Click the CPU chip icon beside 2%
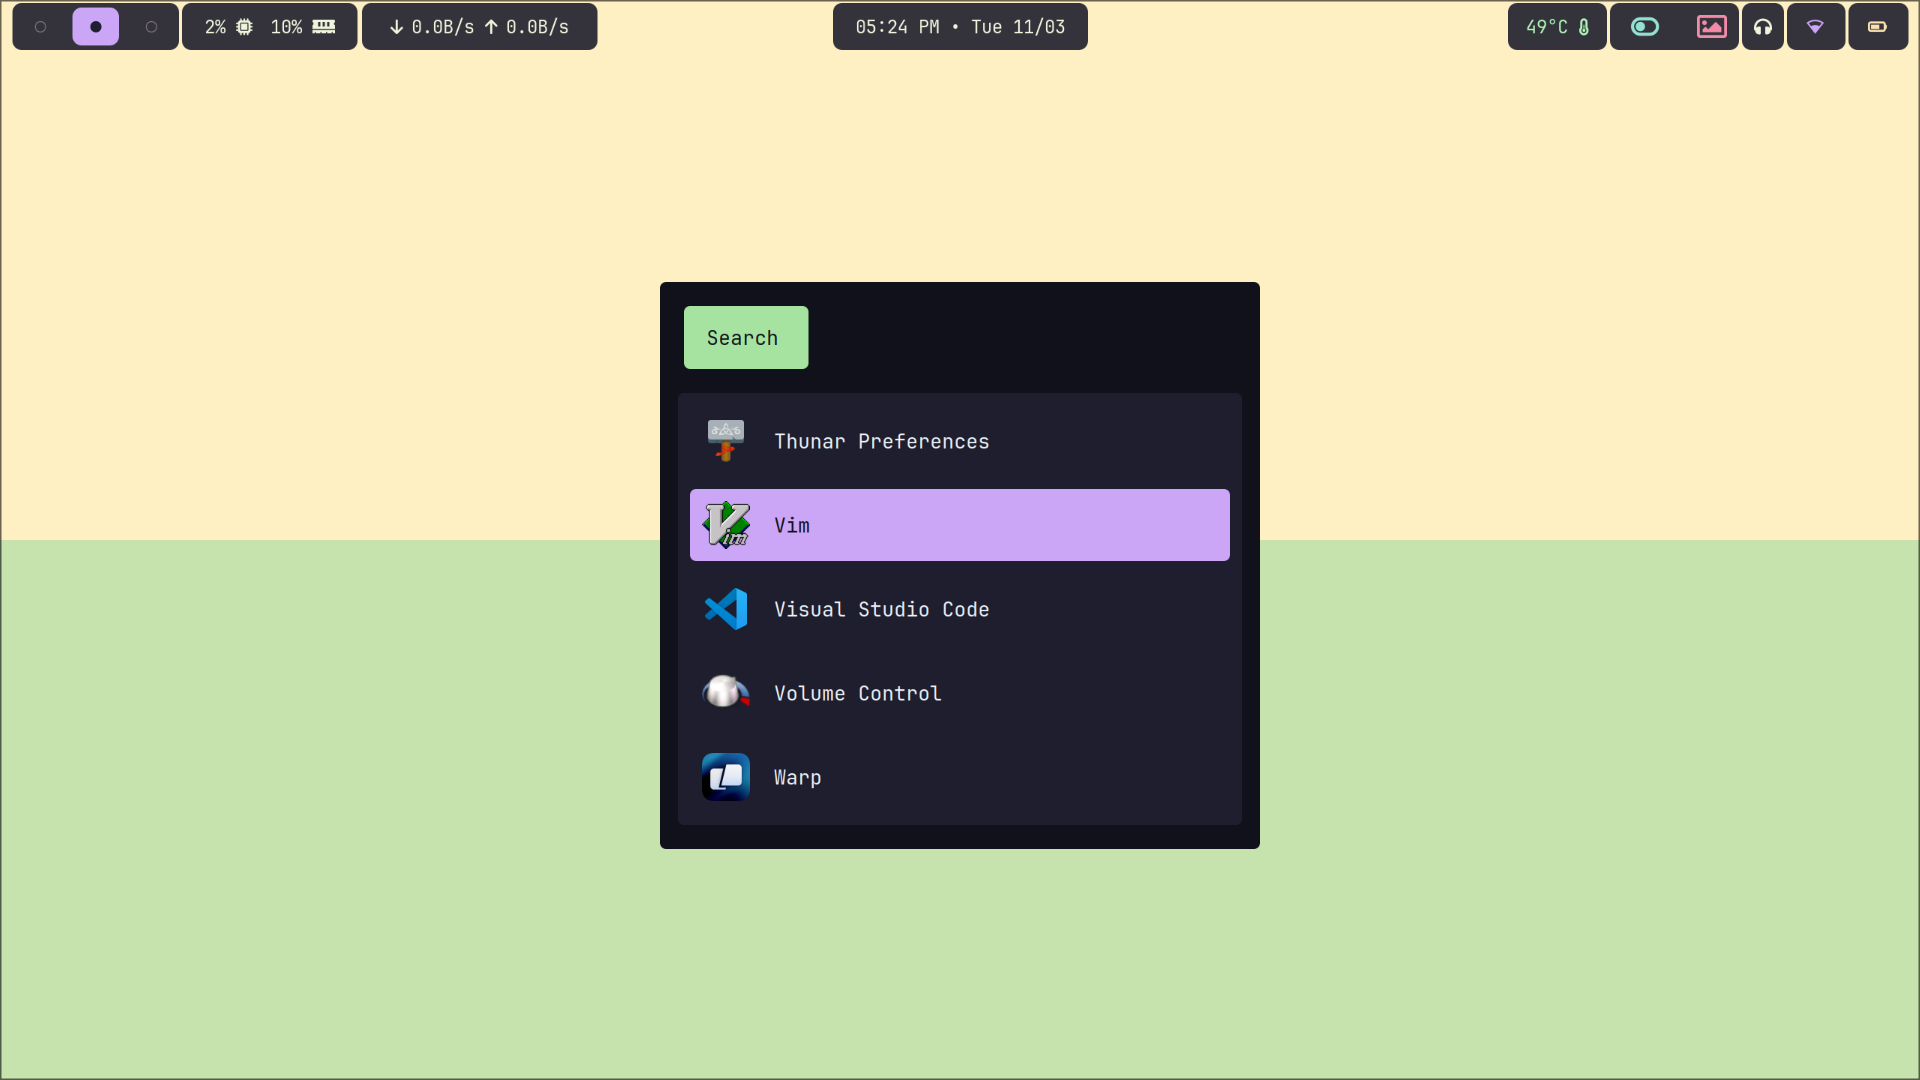Viewport: 1920px width, 1080px height. (x=244, y=27)
